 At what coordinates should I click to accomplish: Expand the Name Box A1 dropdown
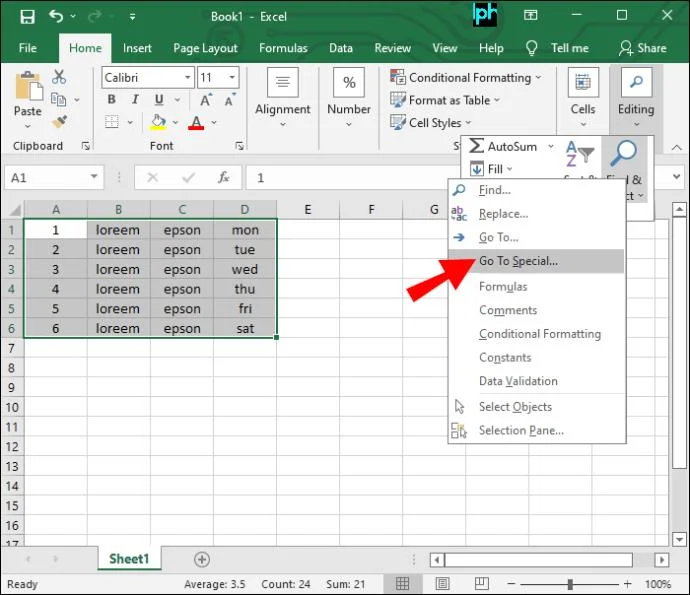coord(94,176)
